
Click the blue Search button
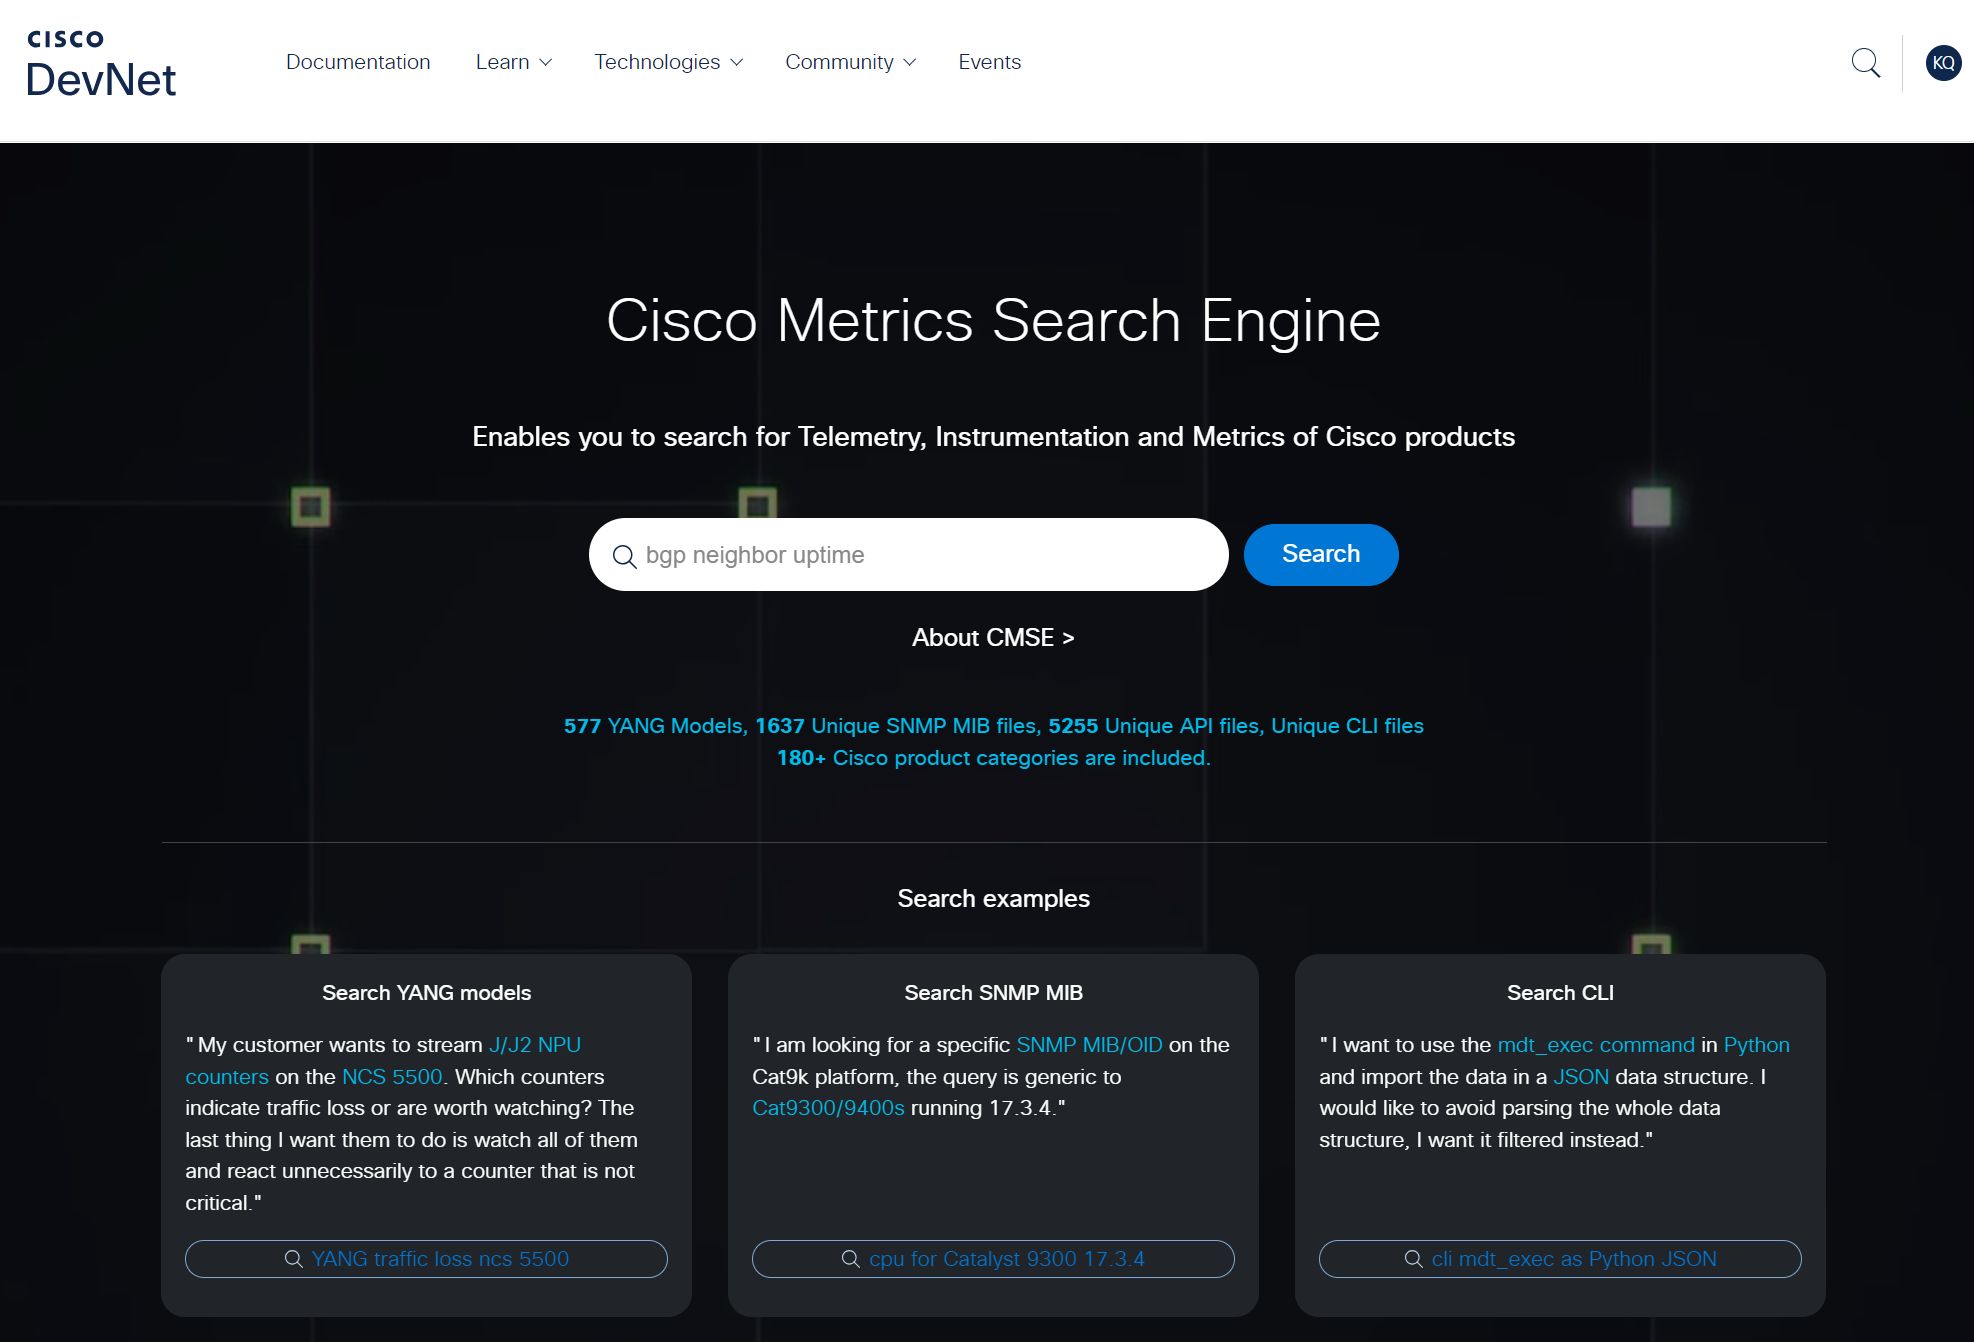coord(1321,554)
